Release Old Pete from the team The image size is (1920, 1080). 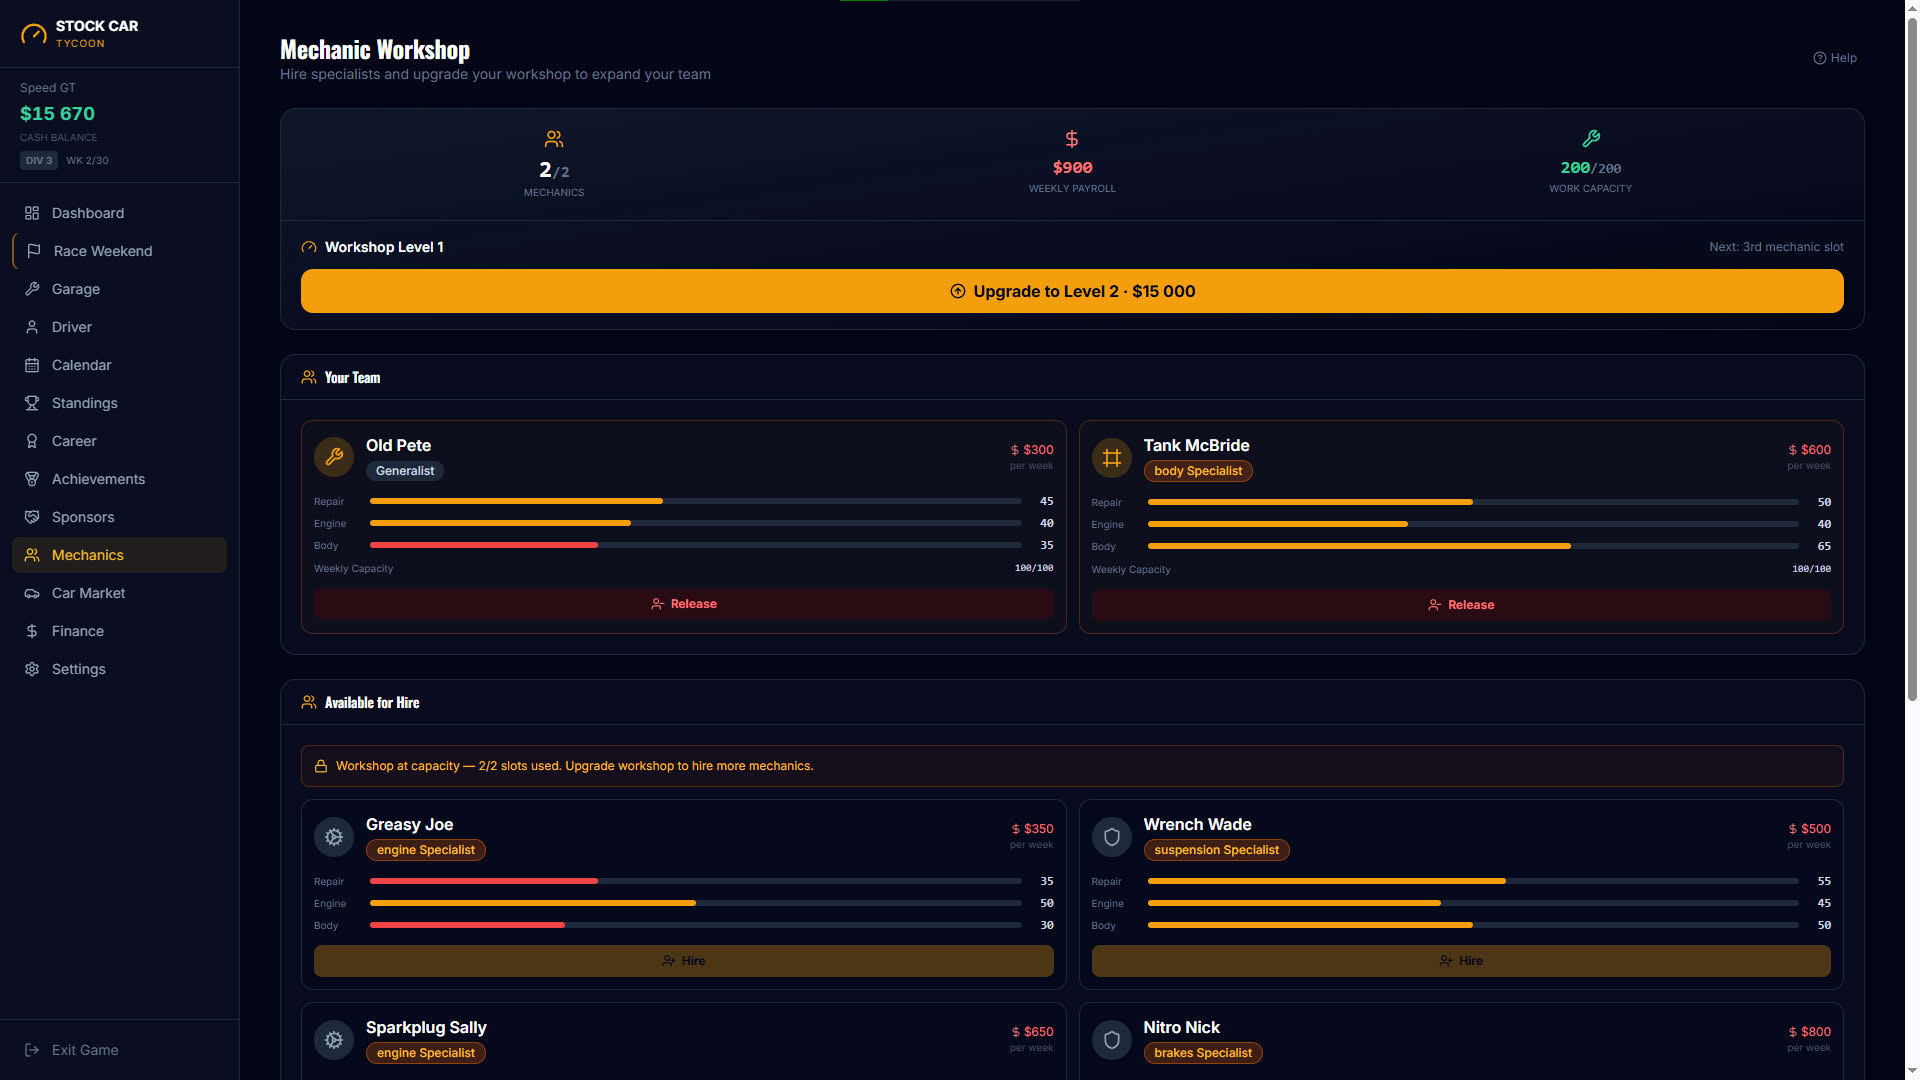(684, 604)
